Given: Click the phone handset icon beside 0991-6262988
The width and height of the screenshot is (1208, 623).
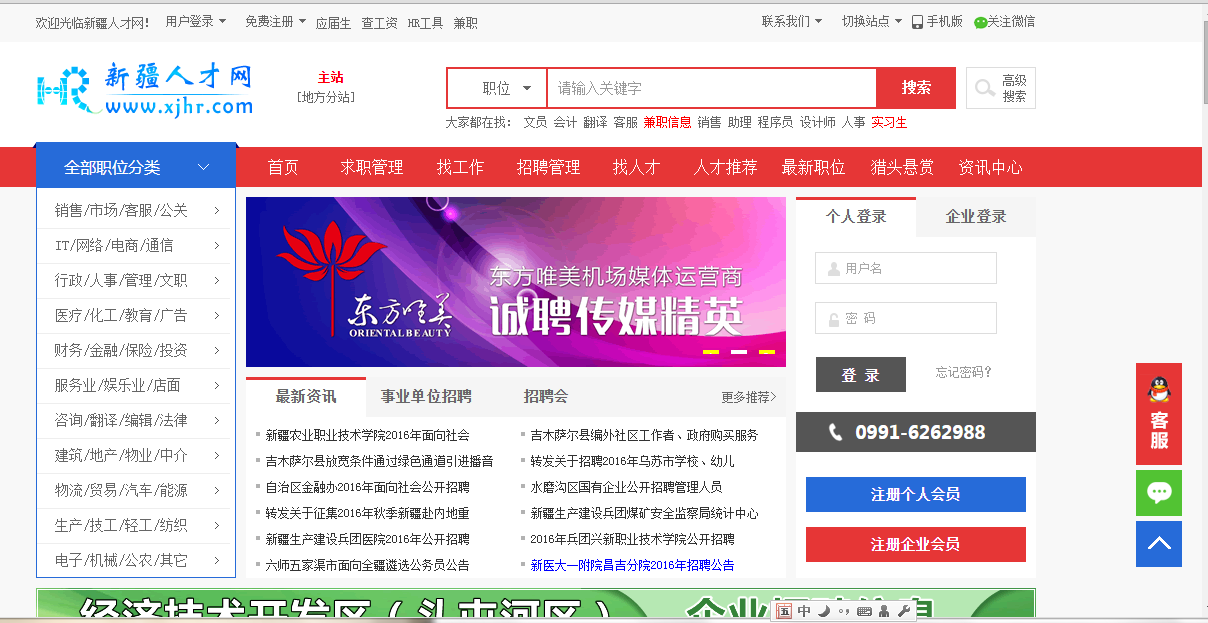Looking at the screenshot, I should (836, 432).
